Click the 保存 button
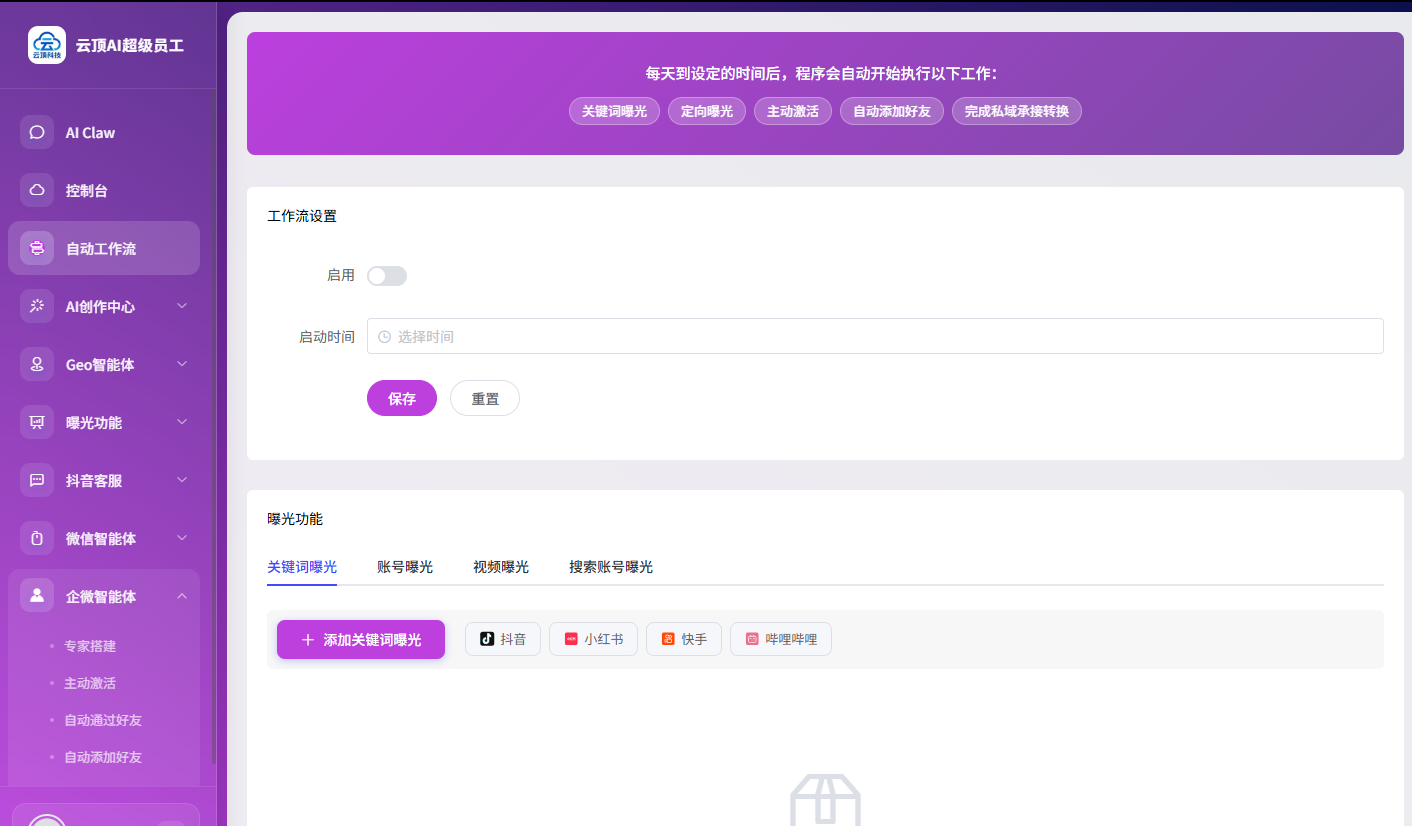The height and width of the screenshot is (826, 1412). pos(402,398)
